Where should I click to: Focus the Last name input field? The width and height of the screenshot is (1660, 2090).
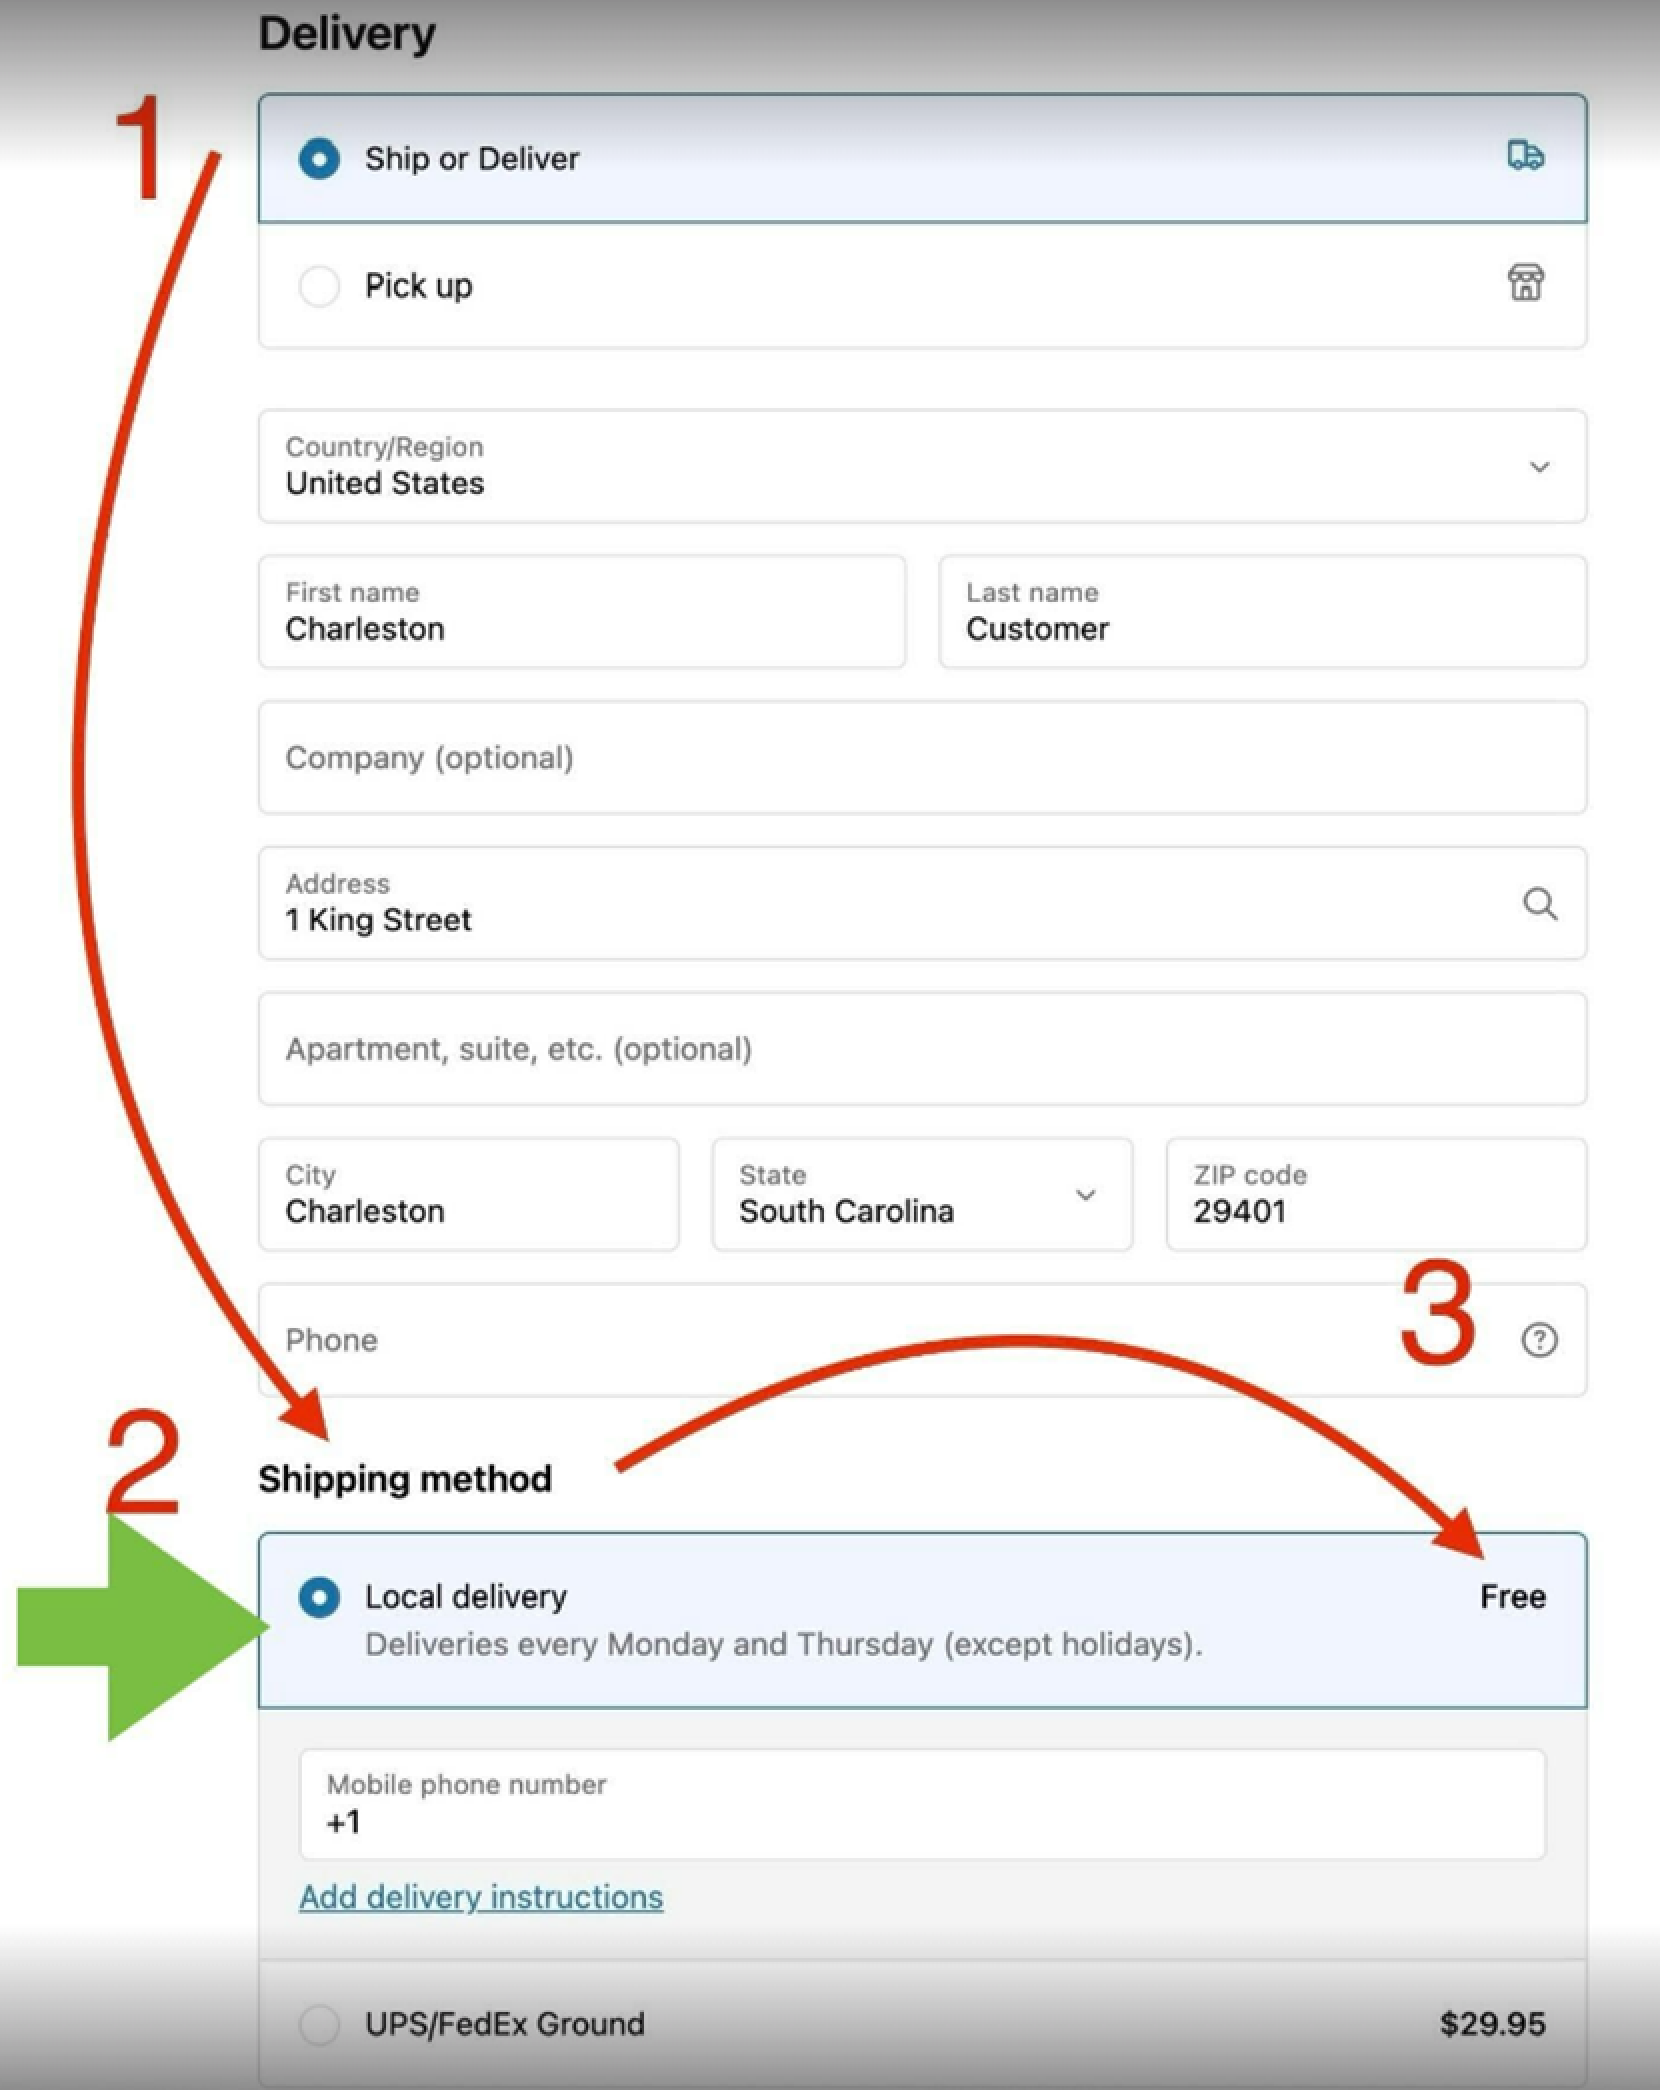pyautogui.click(x=1262, y=613)
